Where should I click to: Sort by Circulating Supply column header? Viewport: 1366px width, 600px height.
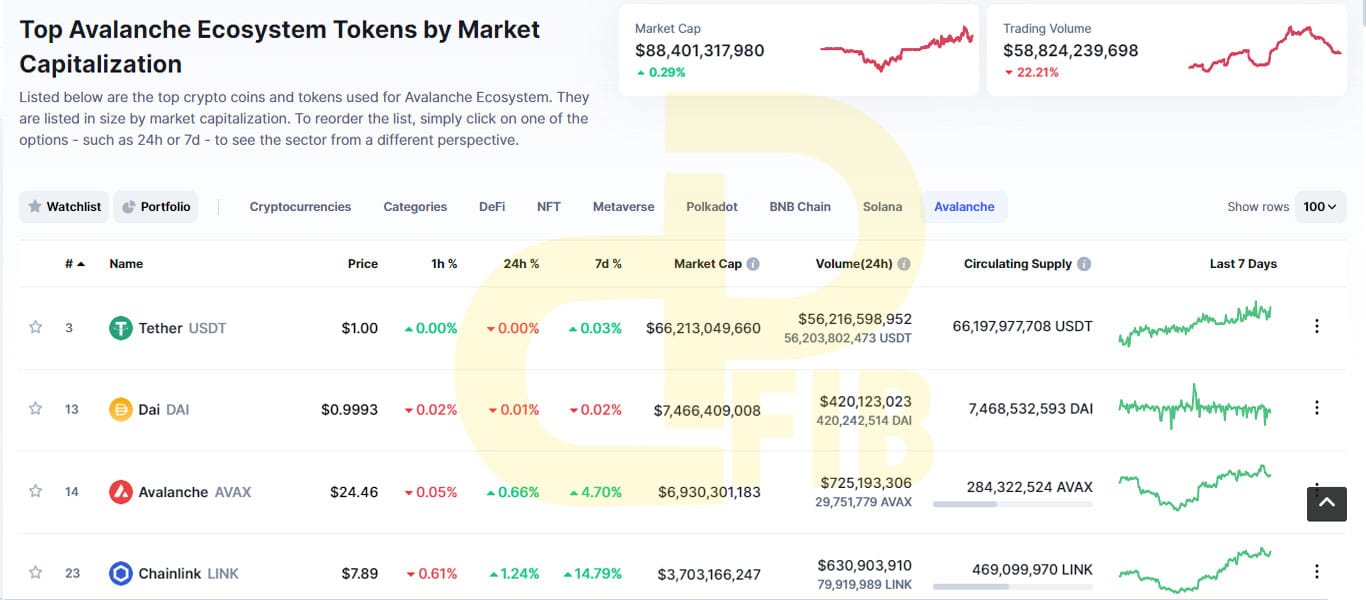tap(1018, 264)
